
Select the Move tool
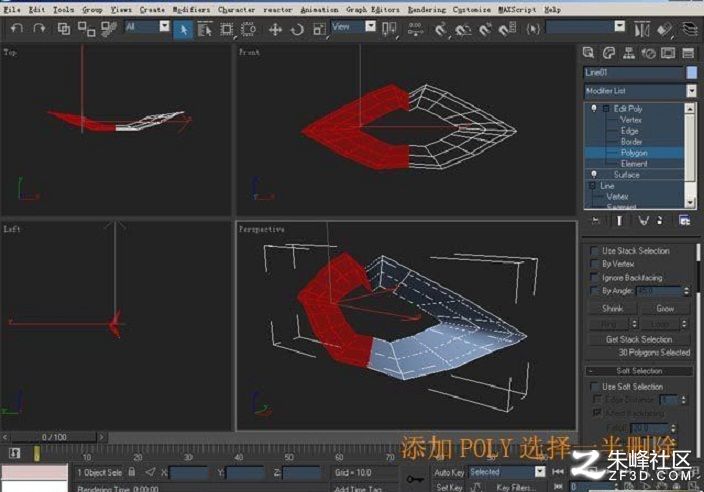pos(275,30)
